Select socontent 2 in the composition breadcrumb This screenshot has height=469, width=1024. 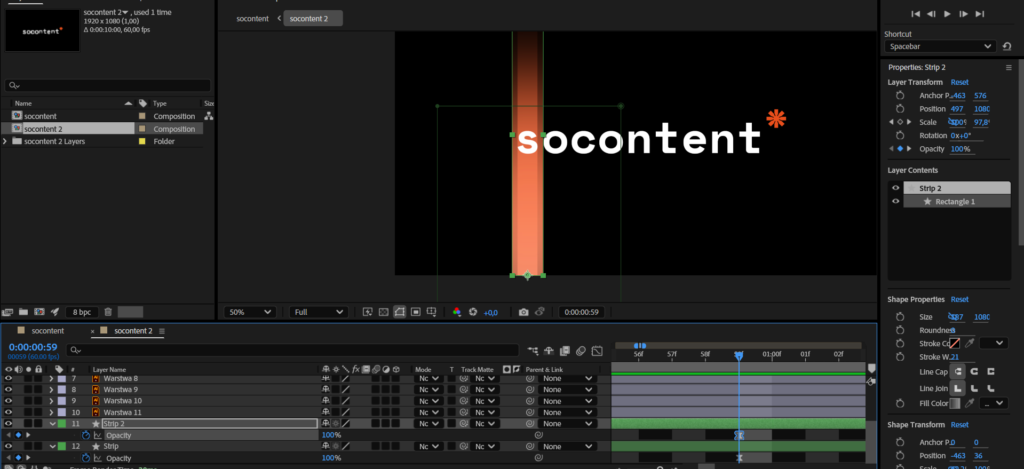pos(313,18)
